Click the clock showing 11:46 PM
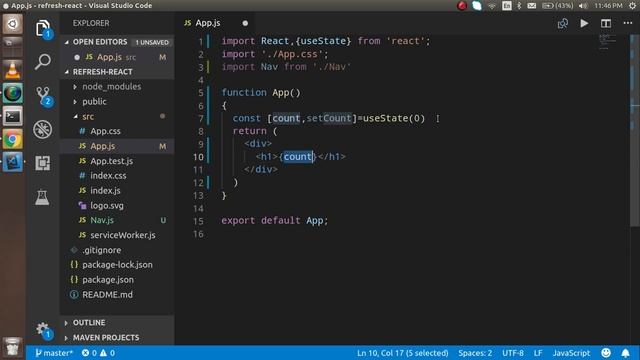The image size is (640, 360). (608, 6)
